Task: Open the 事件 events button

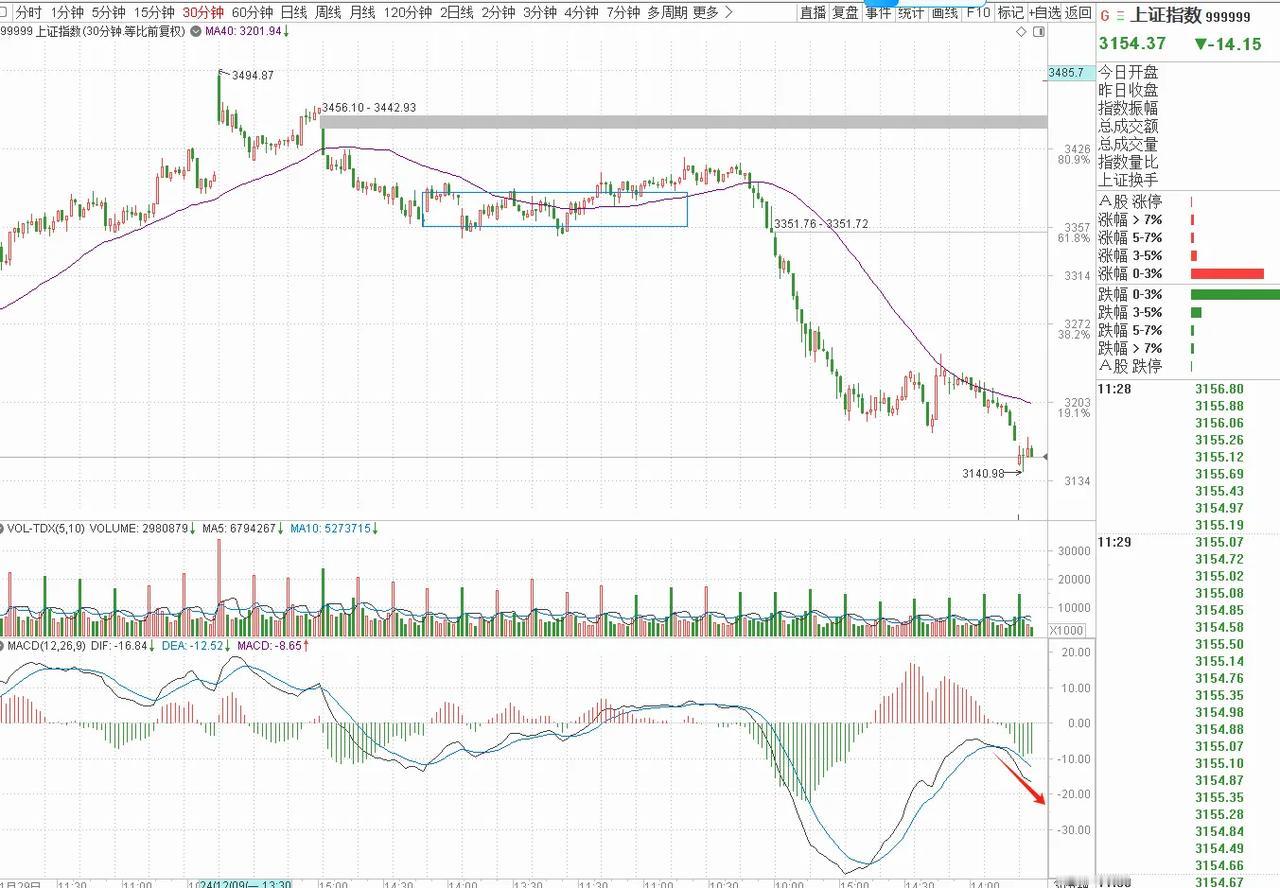Action: click(x=878, y=12)
